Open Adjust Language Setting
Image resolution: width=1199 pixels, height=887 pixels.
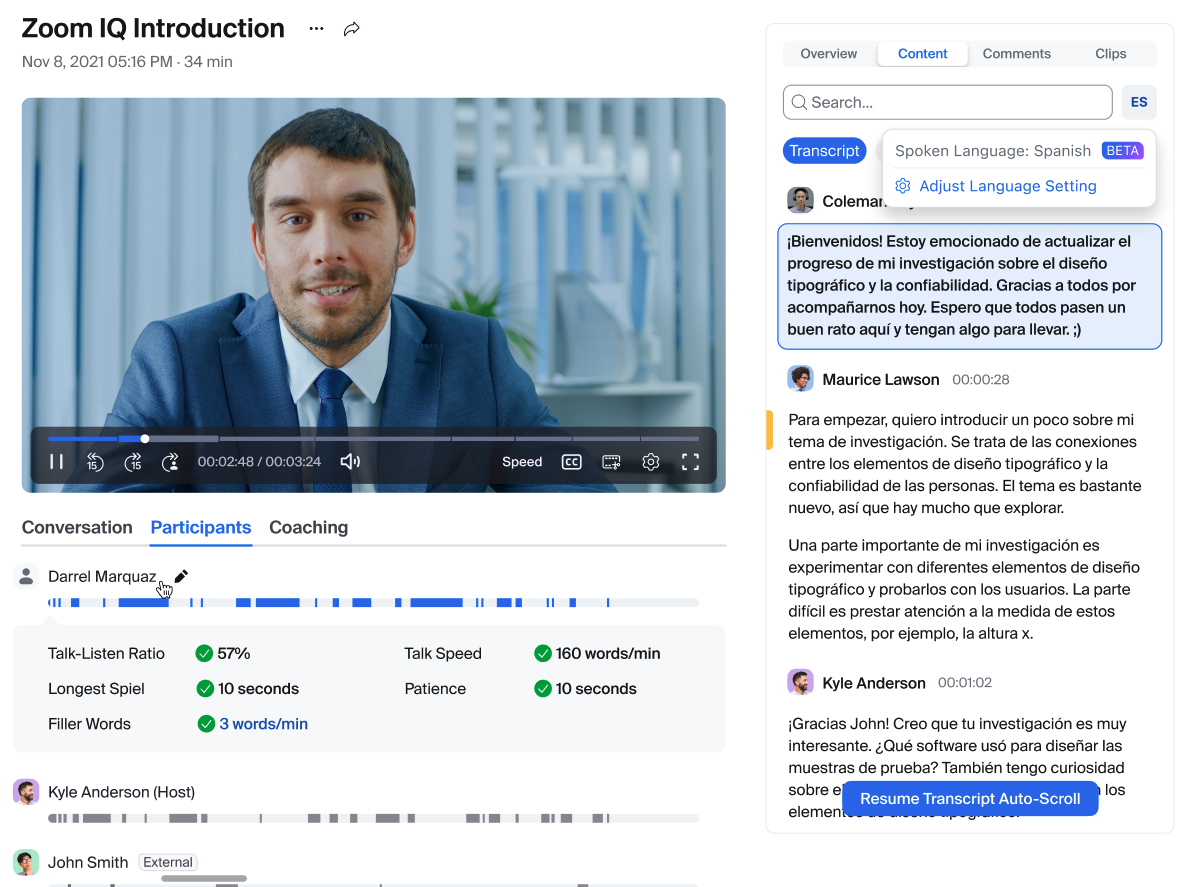pyautogui.click(x=1007, y=186)
